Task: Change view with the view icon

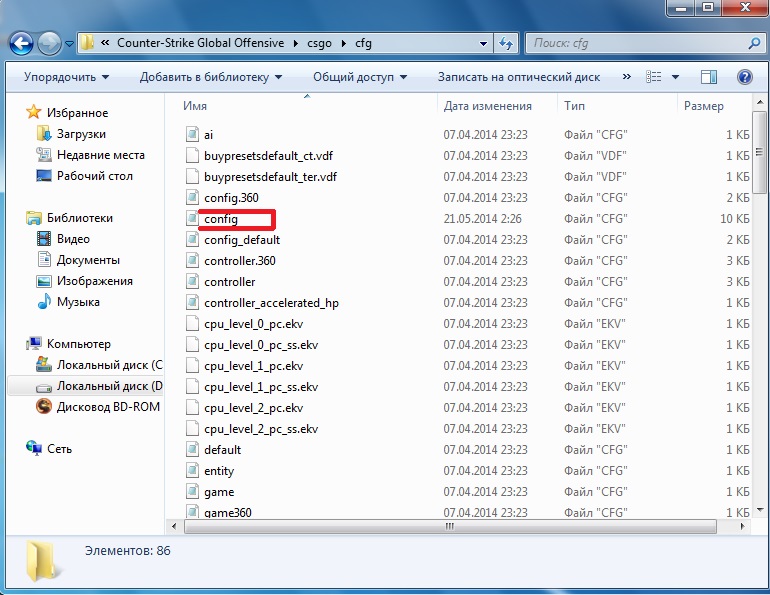Action: [x=654, y=77]
